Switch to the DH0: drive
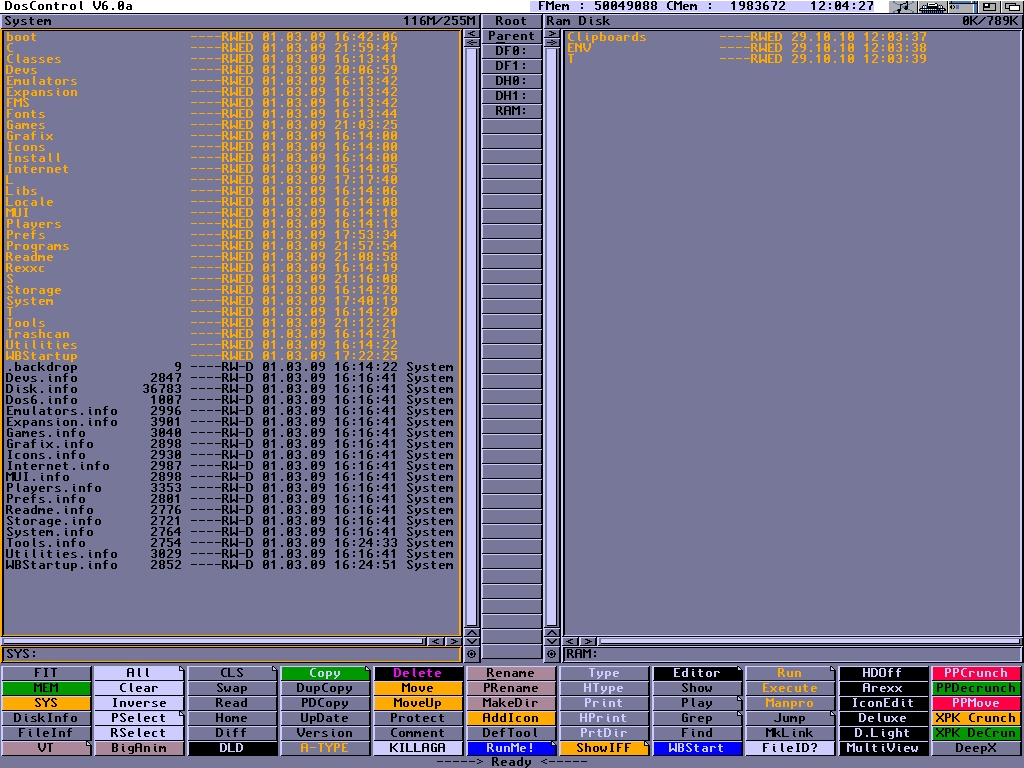The width and height of the screenshot is (1024, 768). point(511,81)
